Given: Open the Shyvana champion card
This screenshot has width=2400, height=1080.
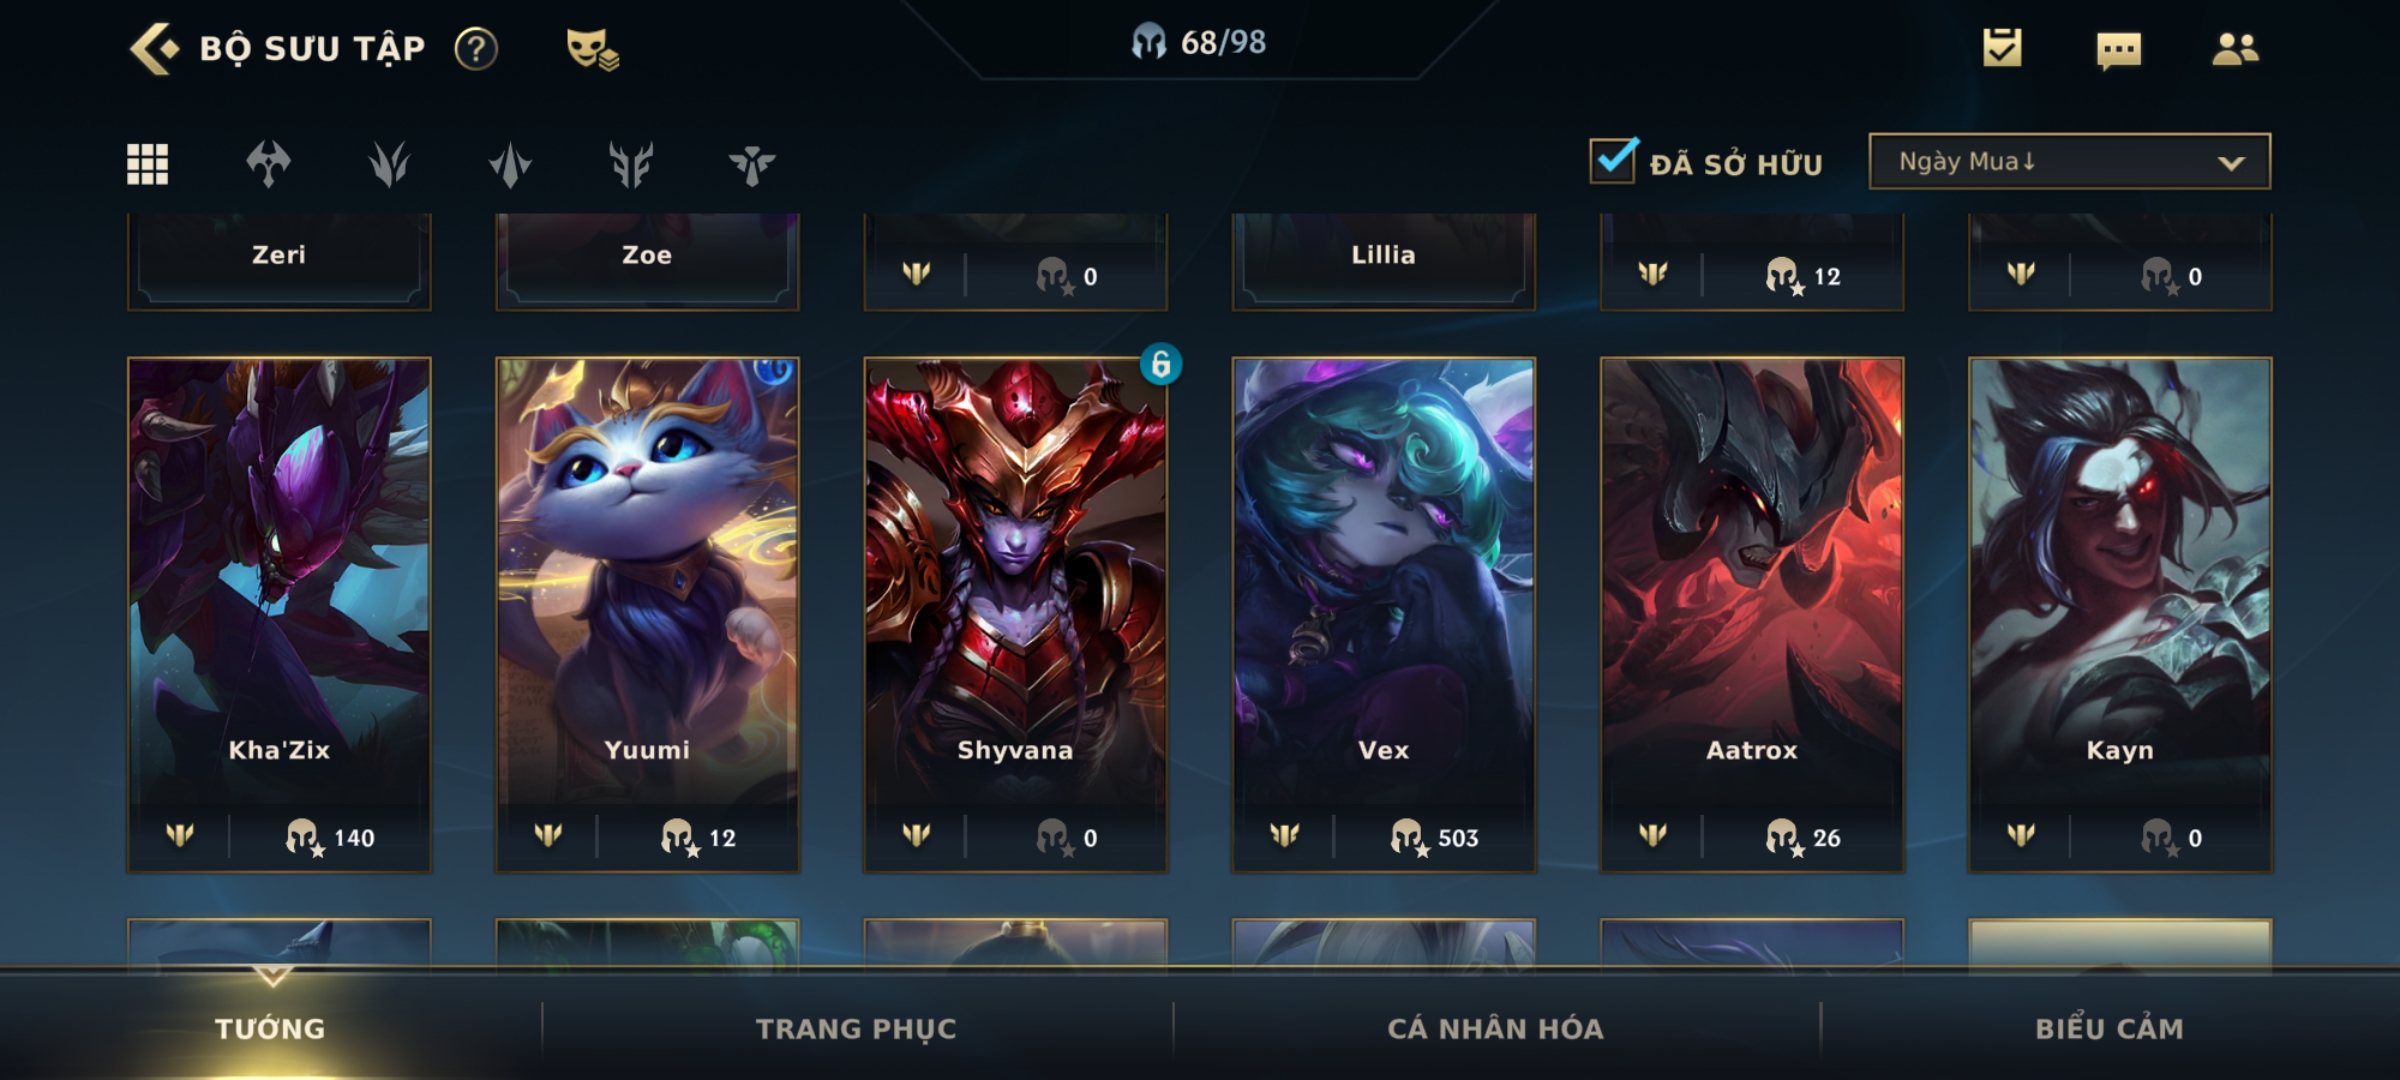Looking at the screenshot, I should 1016,615.
